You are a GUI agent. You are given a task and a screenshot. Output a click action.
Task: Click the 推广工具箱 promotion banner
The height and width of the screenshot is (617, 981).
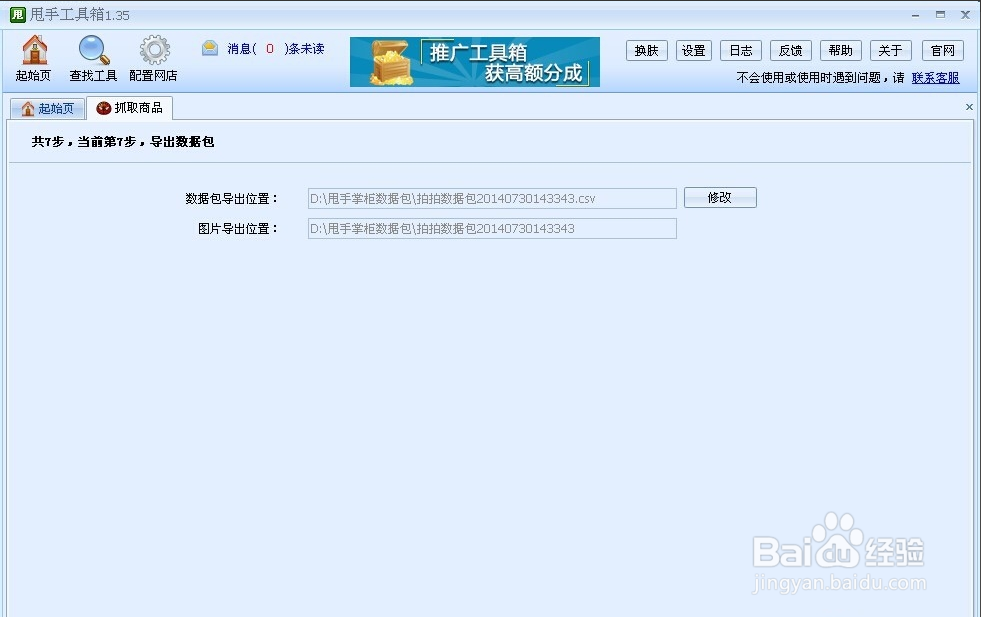(x=475, y=62)
